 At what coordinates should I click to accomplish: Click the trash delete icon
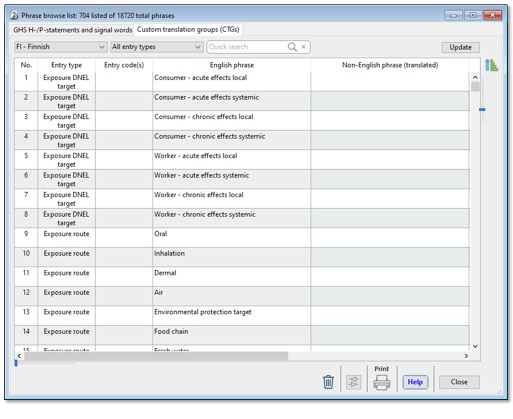tap(328, 382)
